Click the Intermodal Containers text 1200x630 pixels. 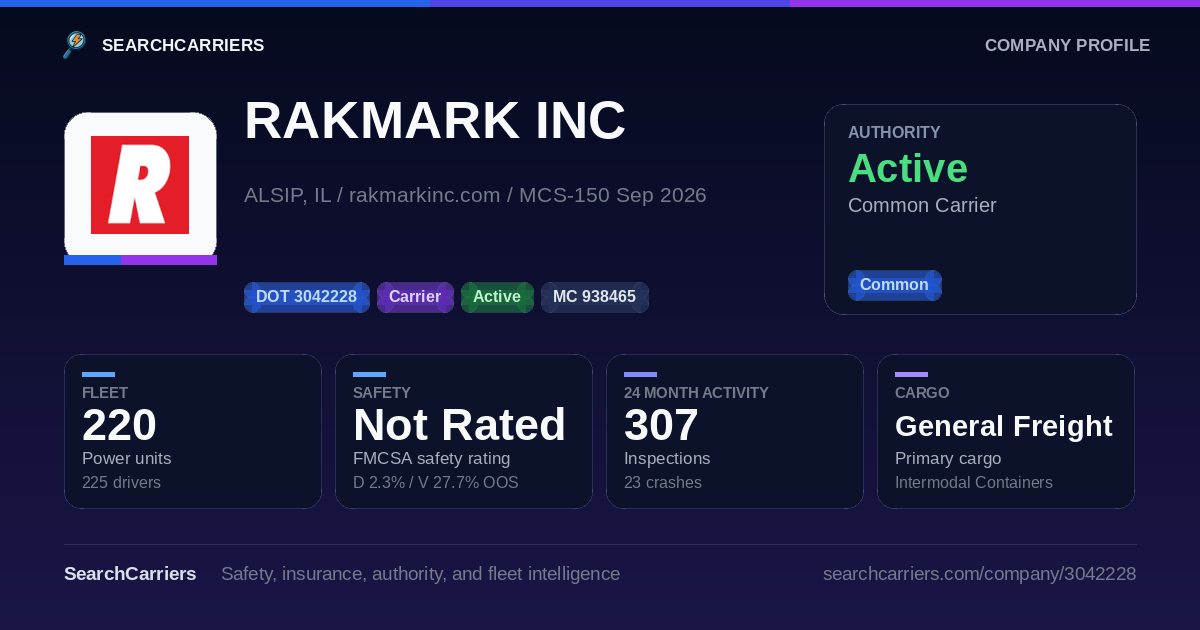(x=974, y=483)
